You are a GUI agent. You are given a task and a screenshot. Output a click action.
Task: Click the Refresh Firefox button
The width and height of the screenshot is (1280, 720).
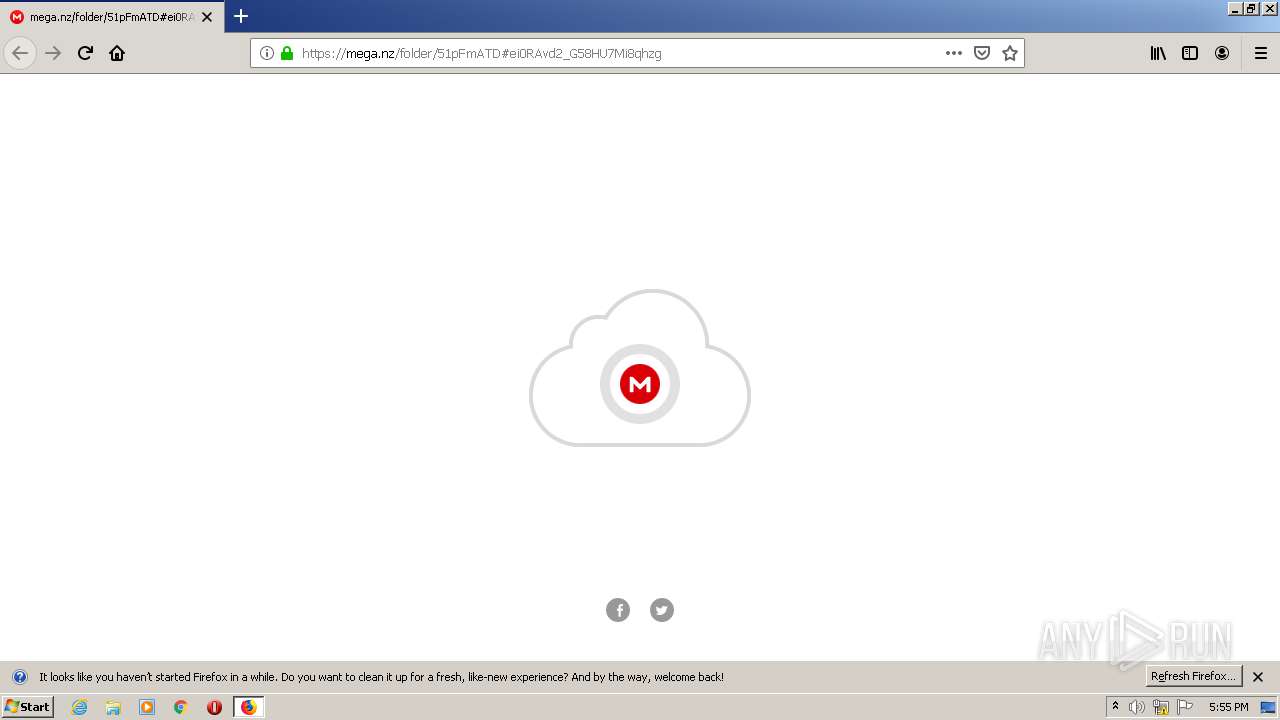[x=1193, y=677]
